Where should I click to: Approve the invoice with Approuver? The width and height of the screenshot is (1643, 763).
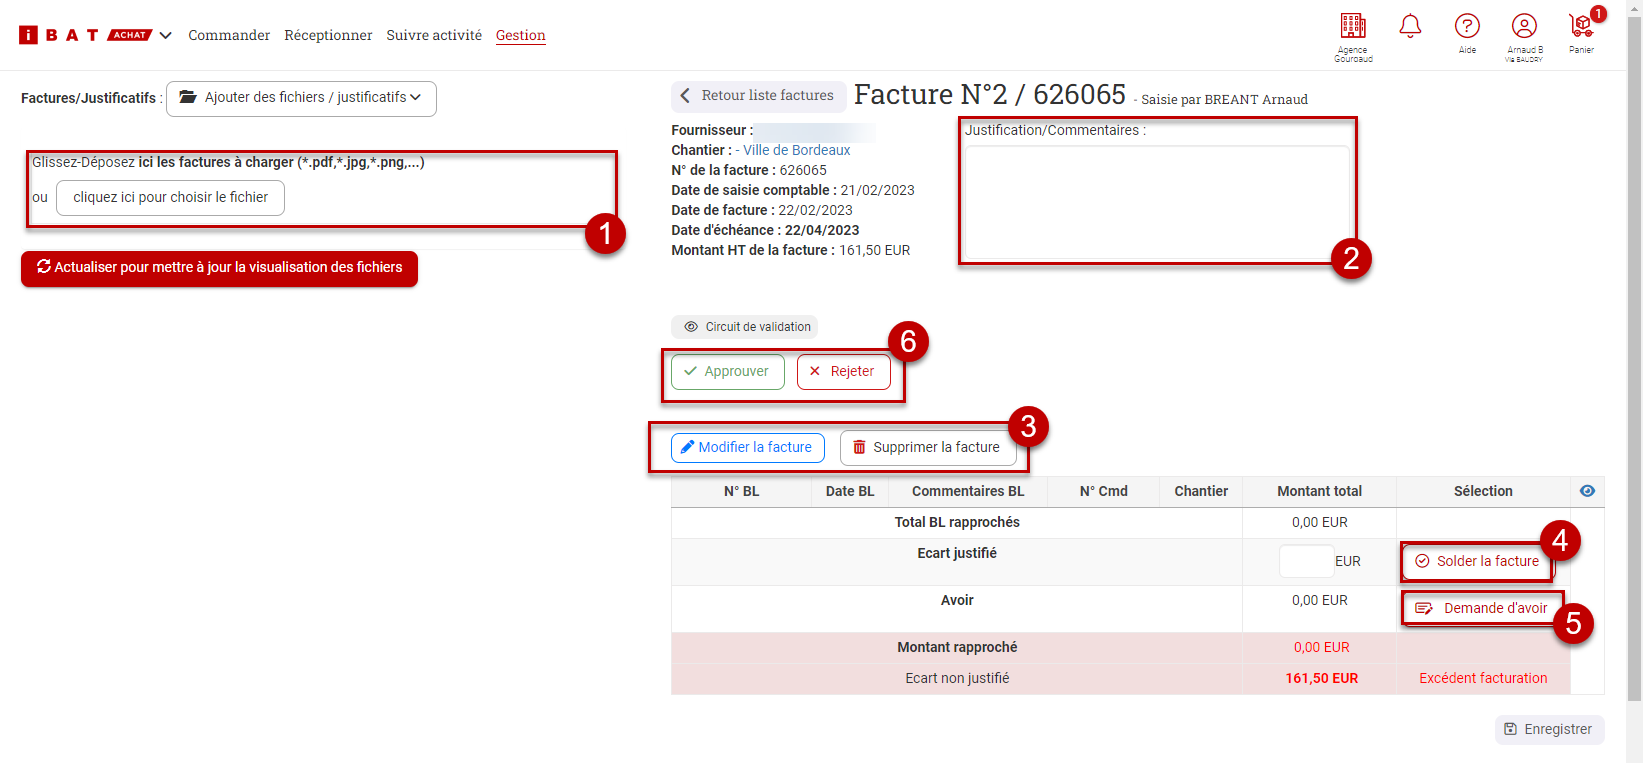click(727, 371)
